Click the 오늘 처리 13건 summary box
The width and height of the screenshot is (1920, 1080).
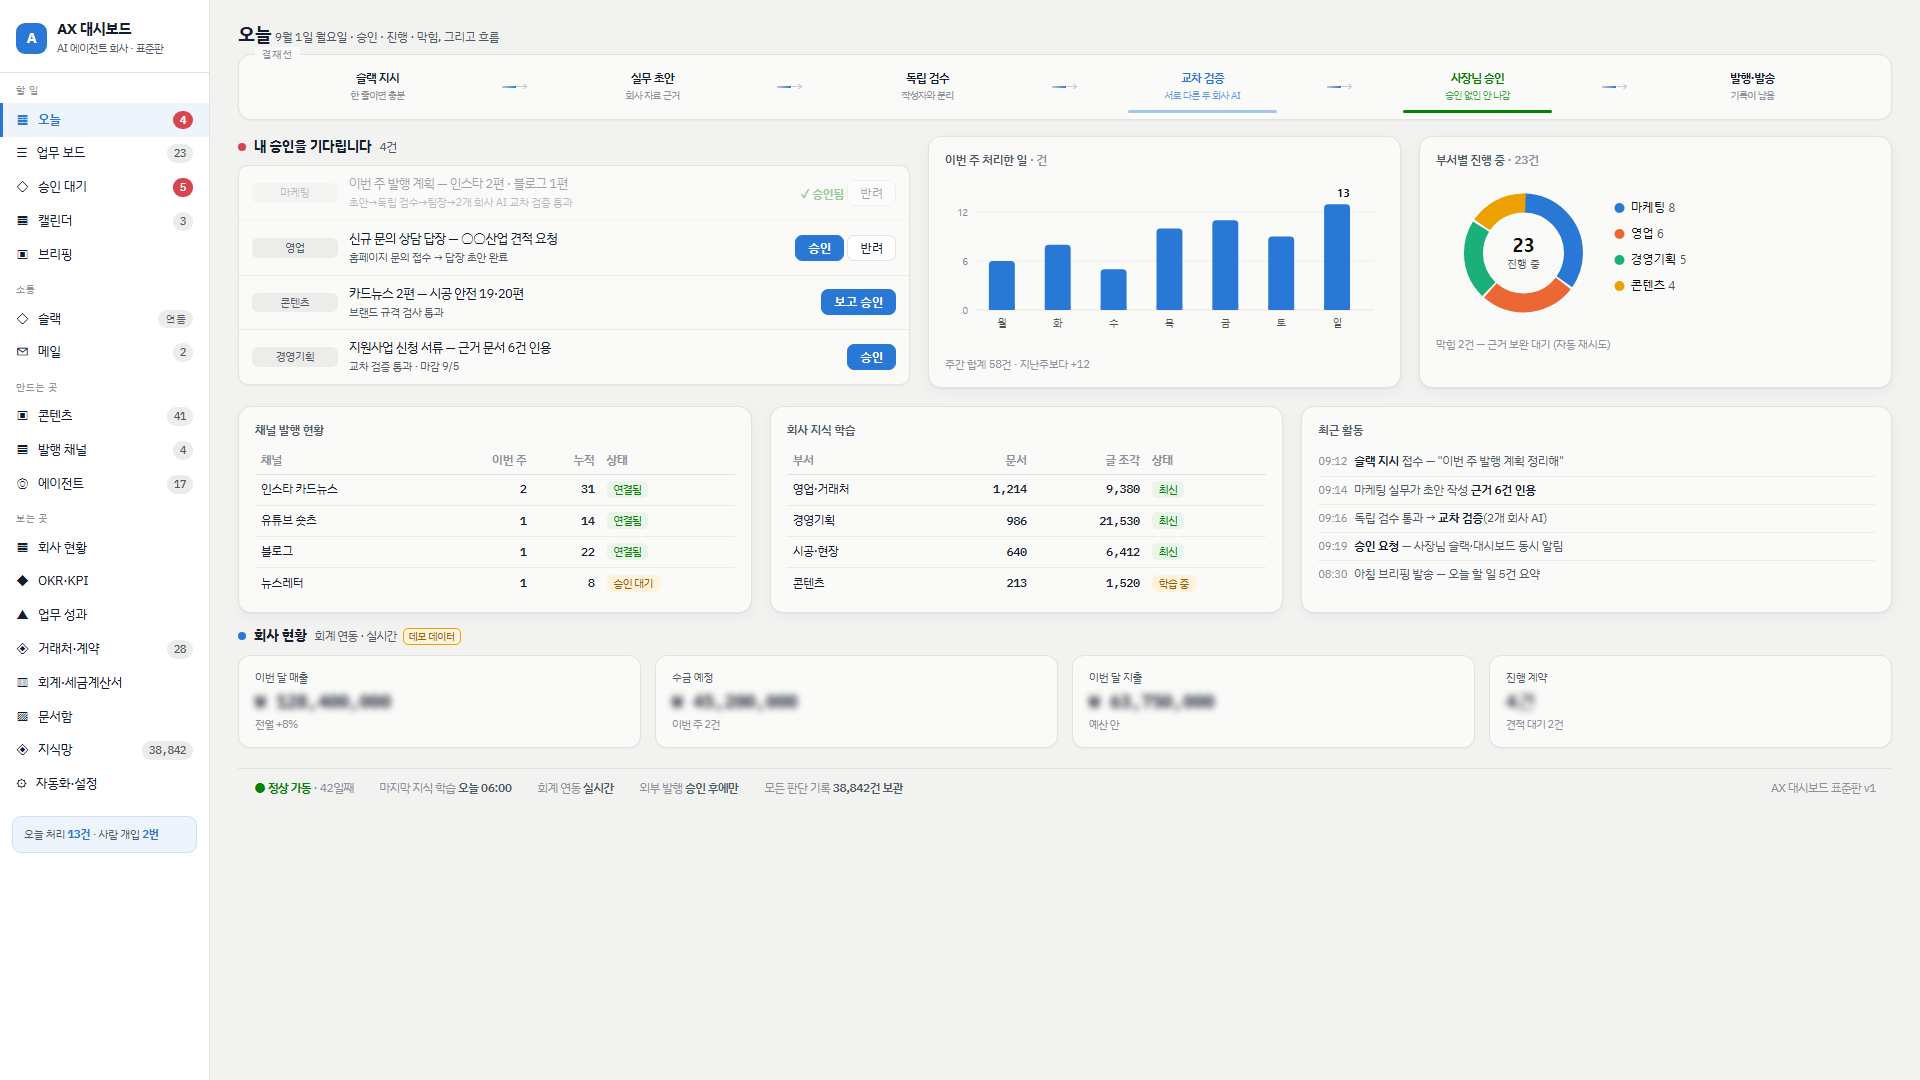(104, 835)
